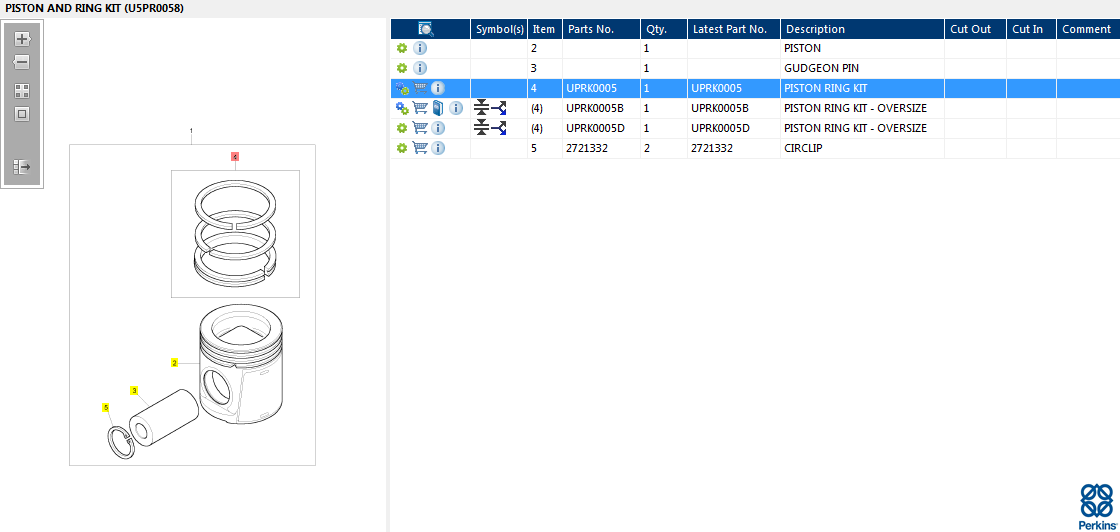Zoom in on the diagram with plus button
Image resolution: width=1120 pixels, height=532 pixels.
[x=22, y=39]
